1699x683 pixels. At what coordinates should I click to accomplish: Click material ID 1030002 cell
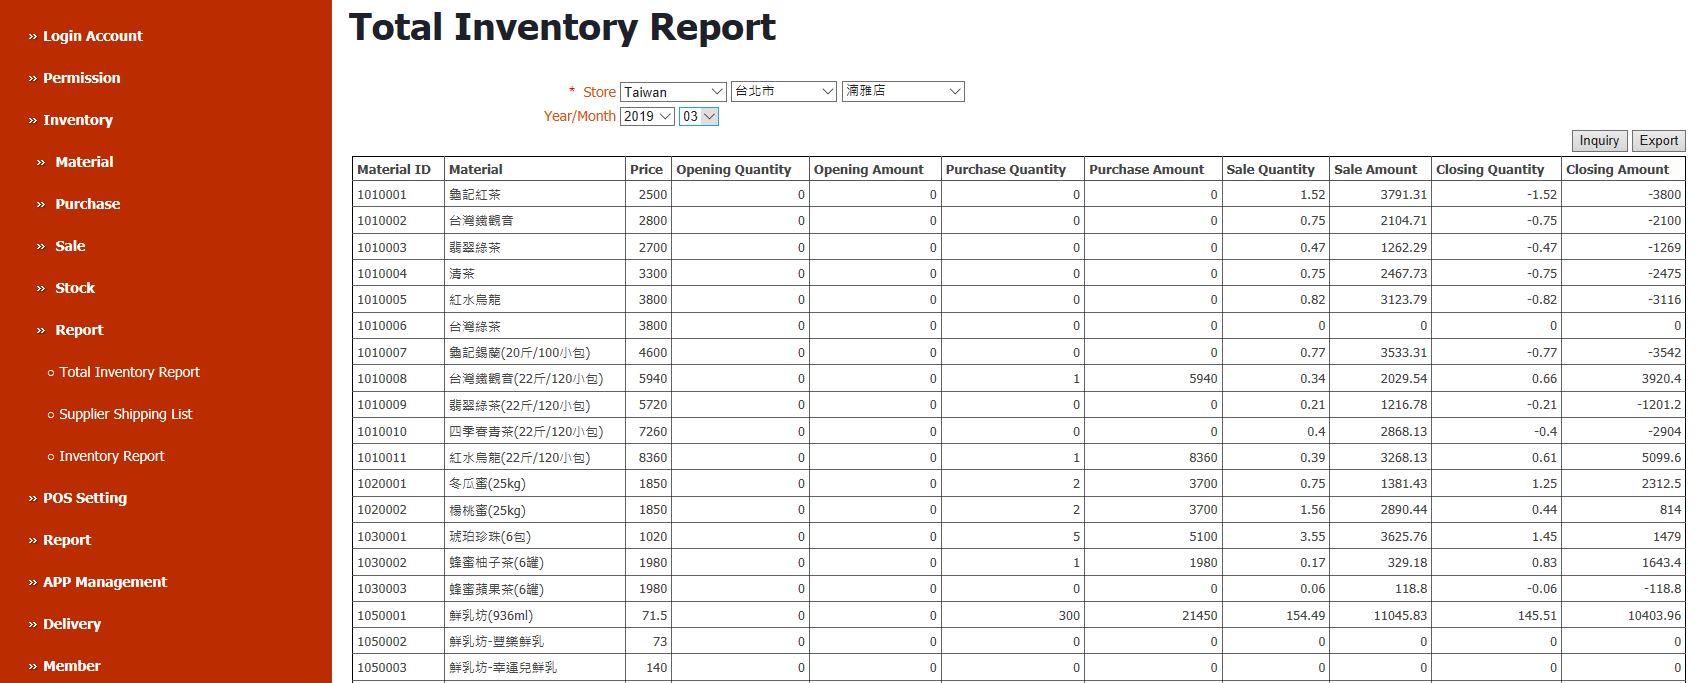(398, 562)
